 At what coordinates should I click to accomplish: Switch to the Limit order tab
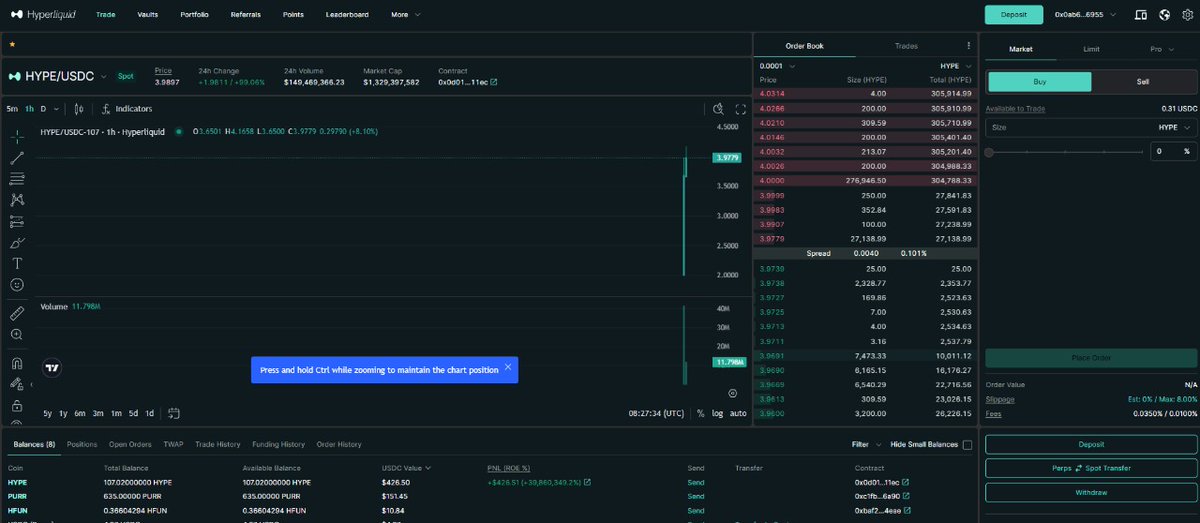coord(1091,48)
